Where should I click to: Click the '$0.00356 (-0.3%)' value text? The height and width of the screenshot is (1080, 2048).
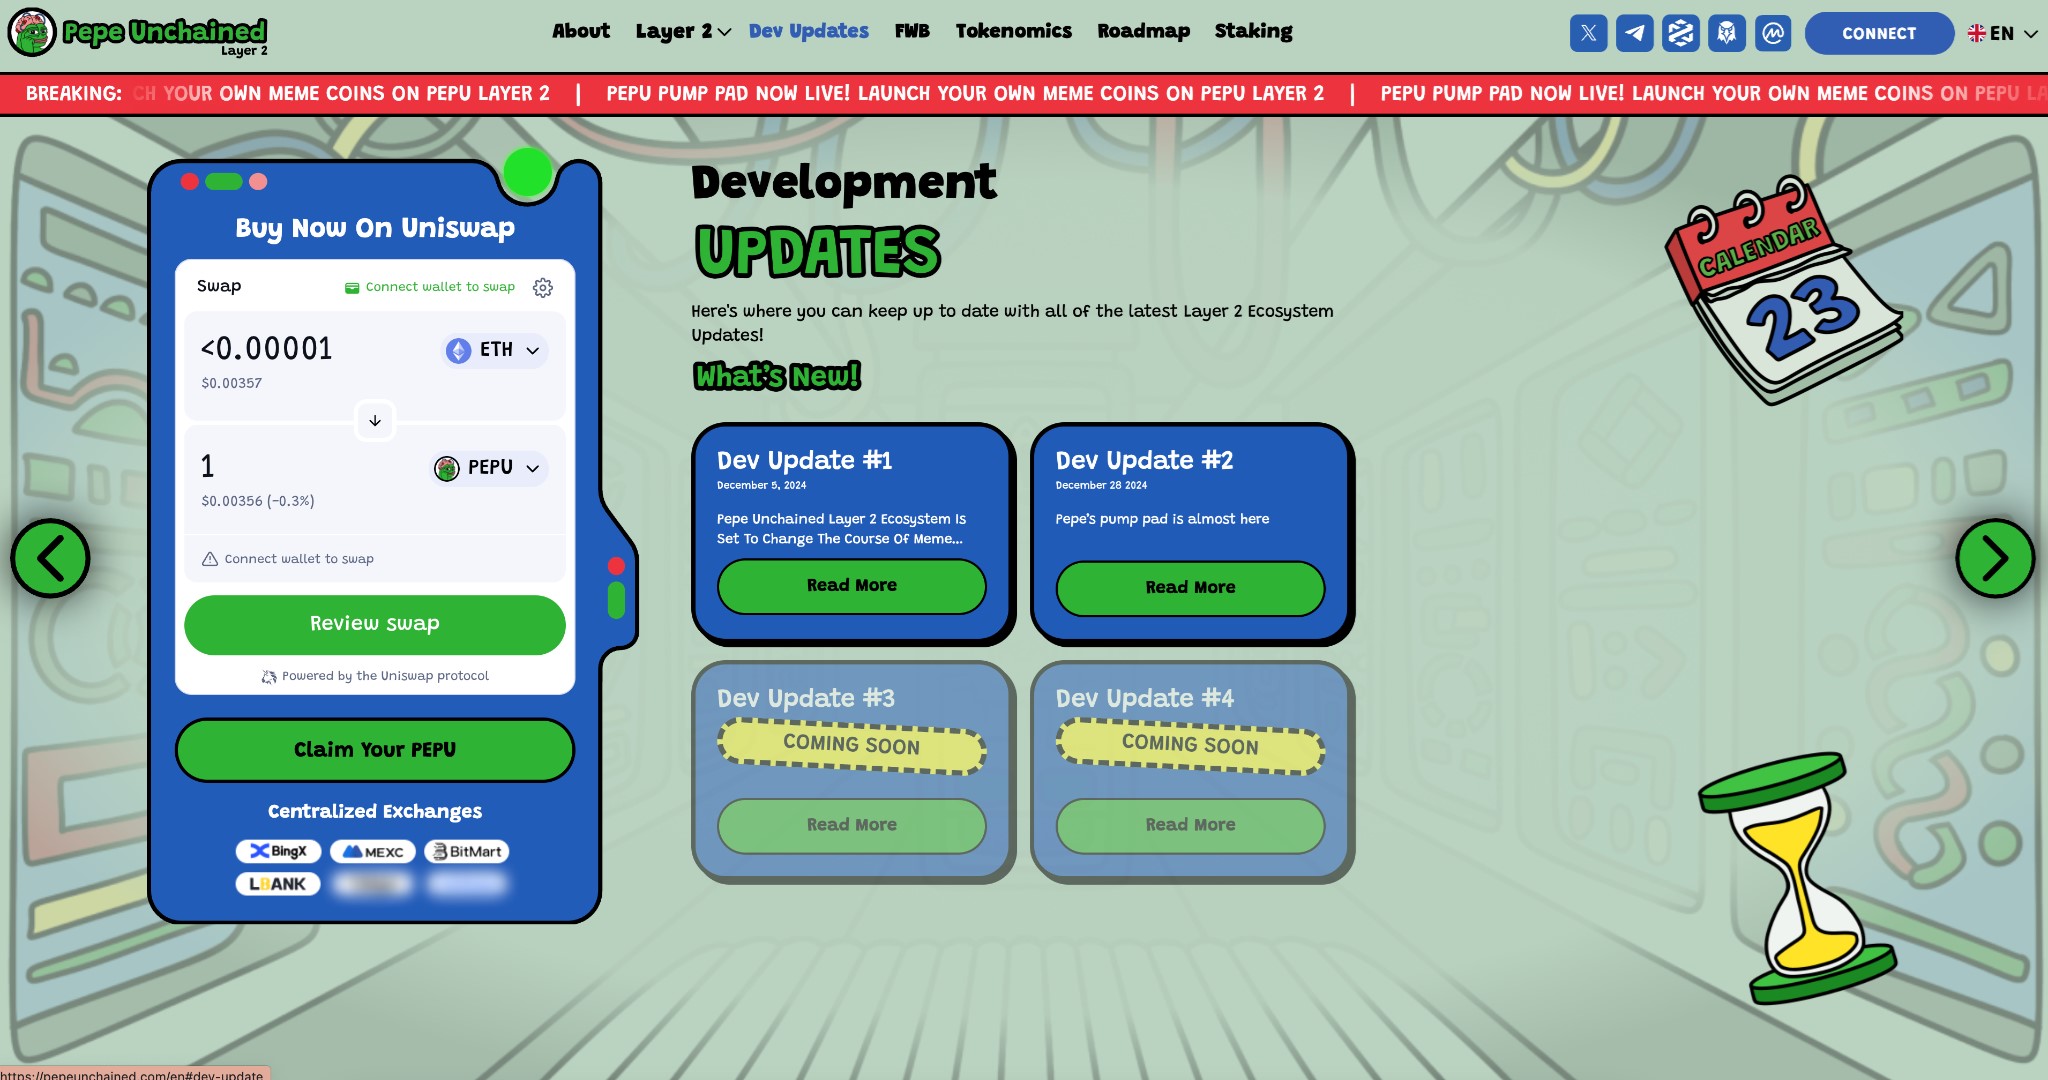[x=258, y=501]
